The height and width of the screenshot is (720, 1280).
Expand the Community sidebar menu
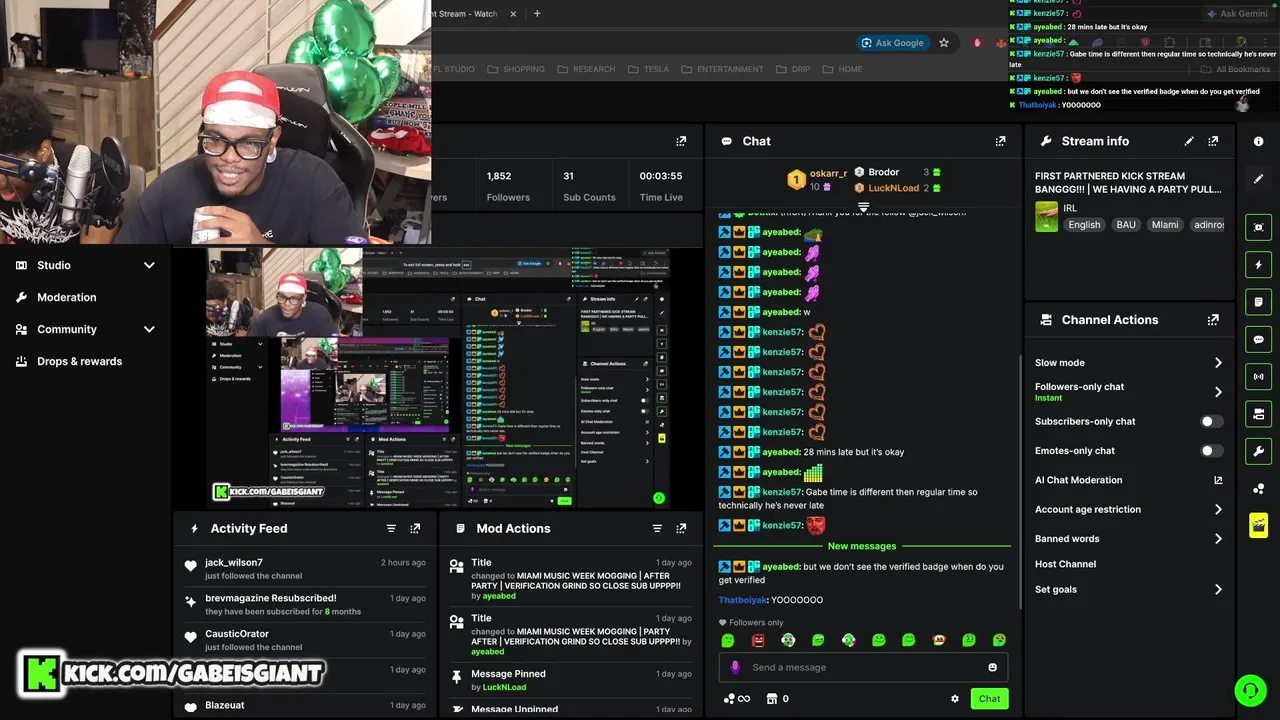[x=149, y=329]
